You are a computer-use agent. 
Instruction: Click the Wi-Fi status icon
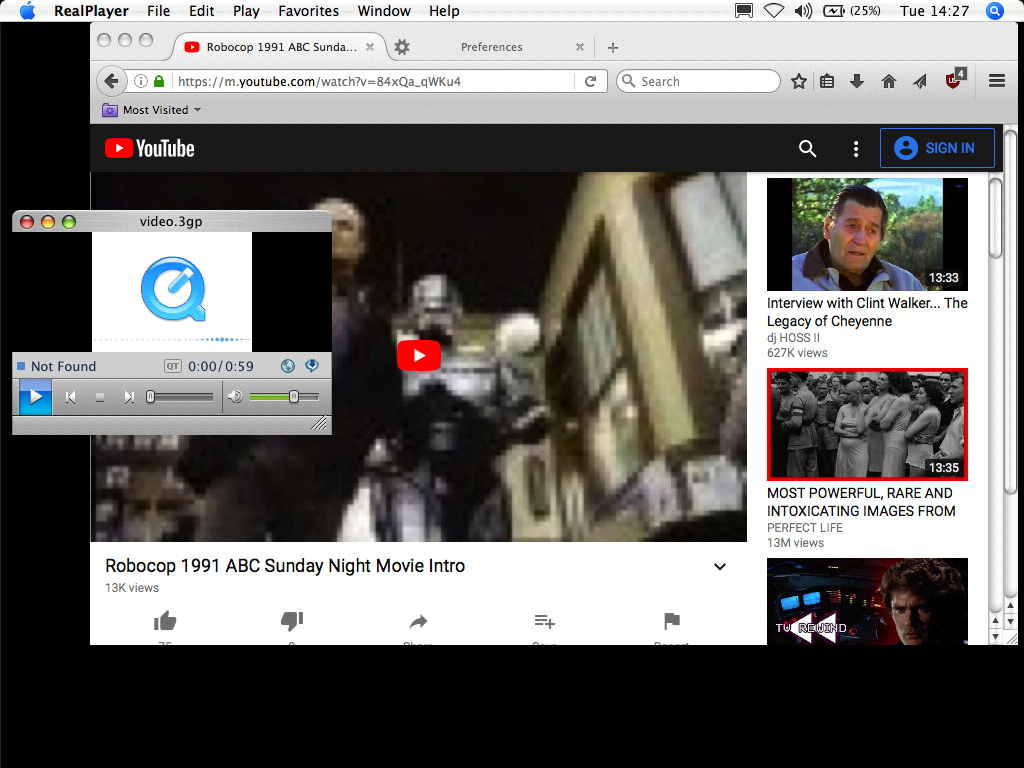coord(774,11)
